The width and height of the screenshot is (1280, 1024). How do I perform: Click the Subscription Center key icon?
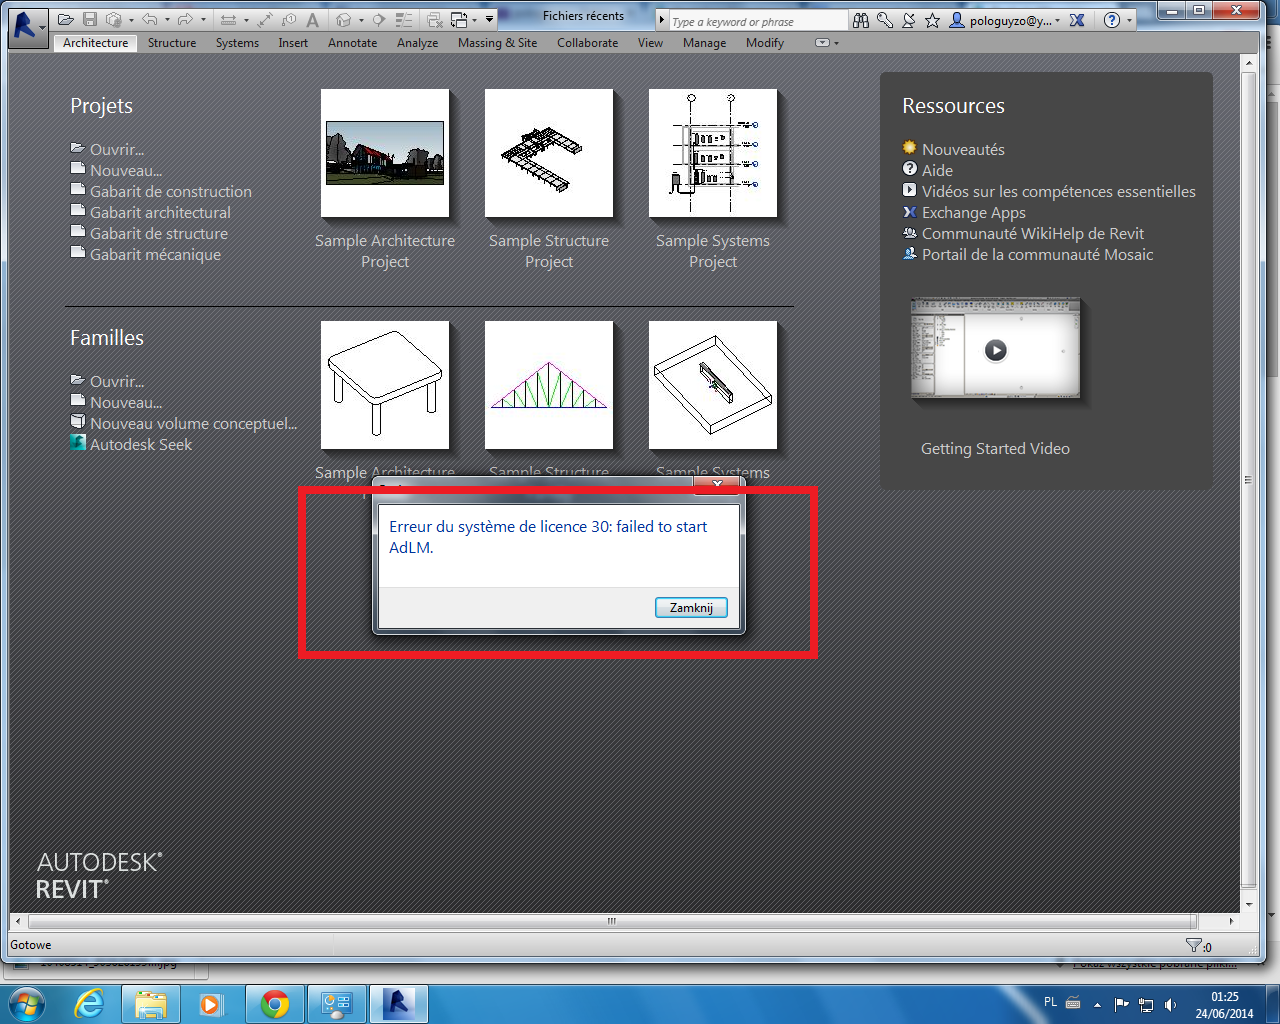(x=885, y=20)
